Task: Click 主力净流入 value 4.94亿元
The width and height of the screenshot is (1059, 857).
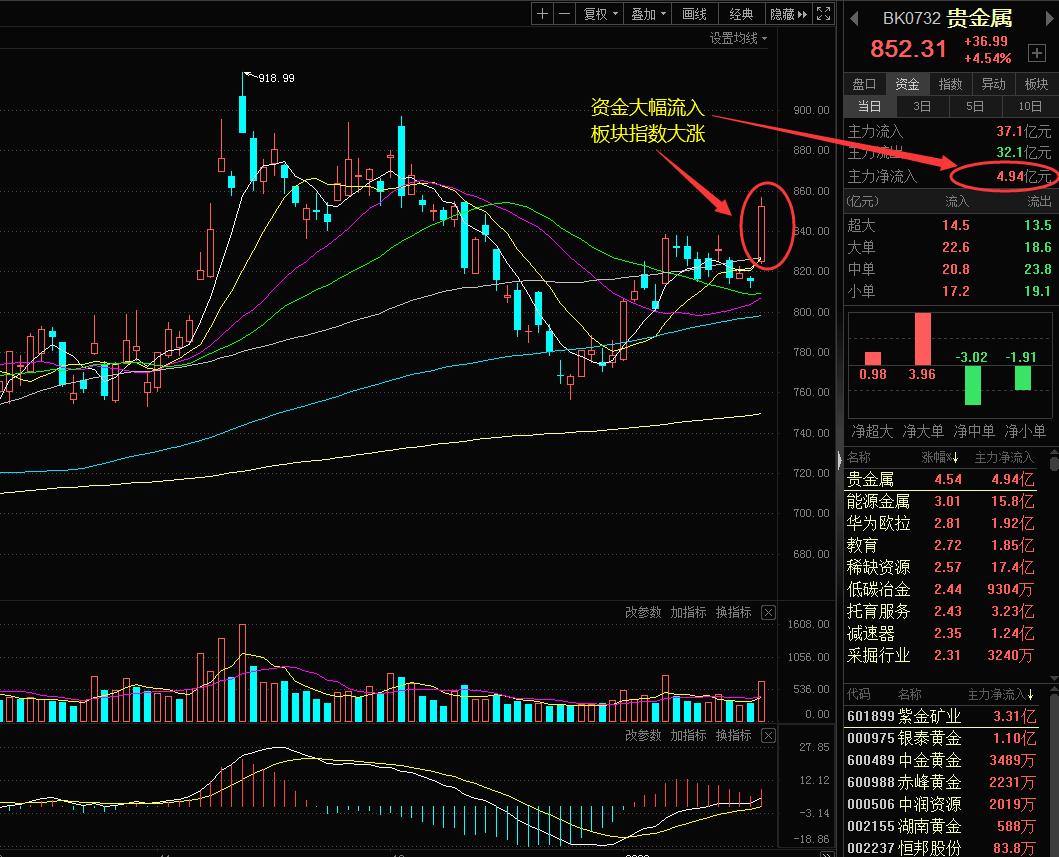Action: (1023, 176)
